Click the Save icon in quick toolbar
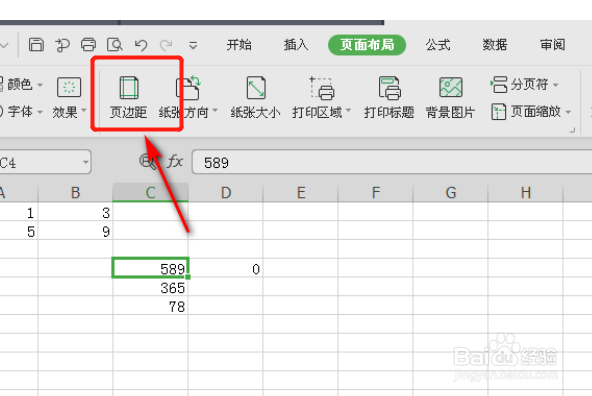592x396 pixels. click(x=36, y=45)
